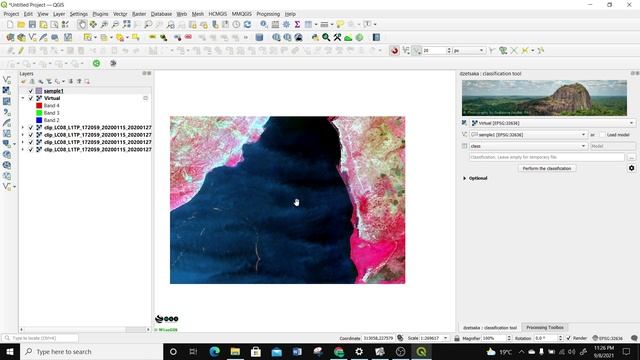Click the hammer and tools plugin icon

click(337, 38)
